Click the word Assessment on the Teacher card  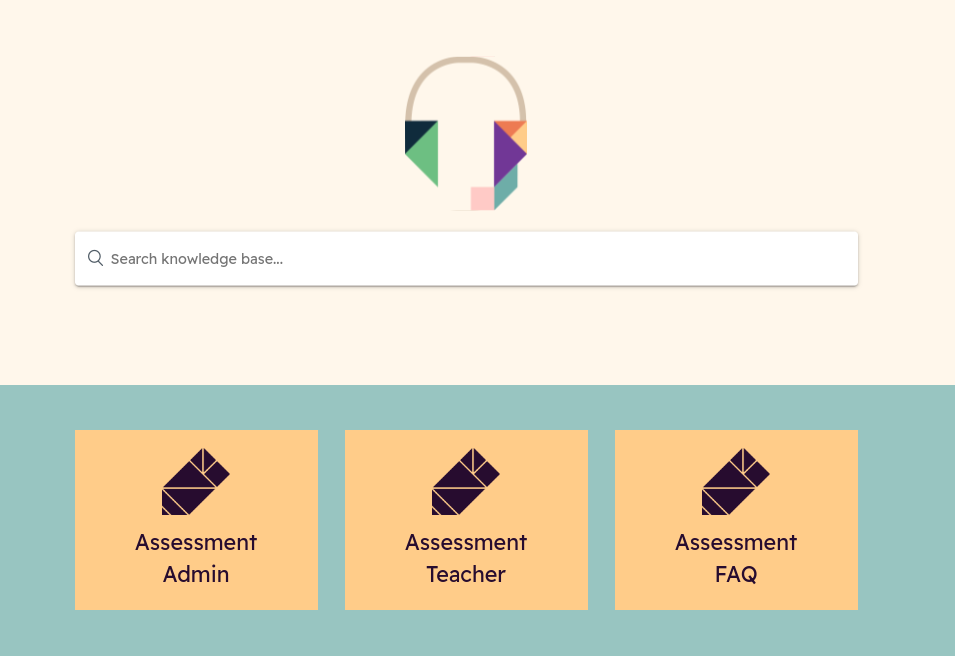[x=466, y=542]
